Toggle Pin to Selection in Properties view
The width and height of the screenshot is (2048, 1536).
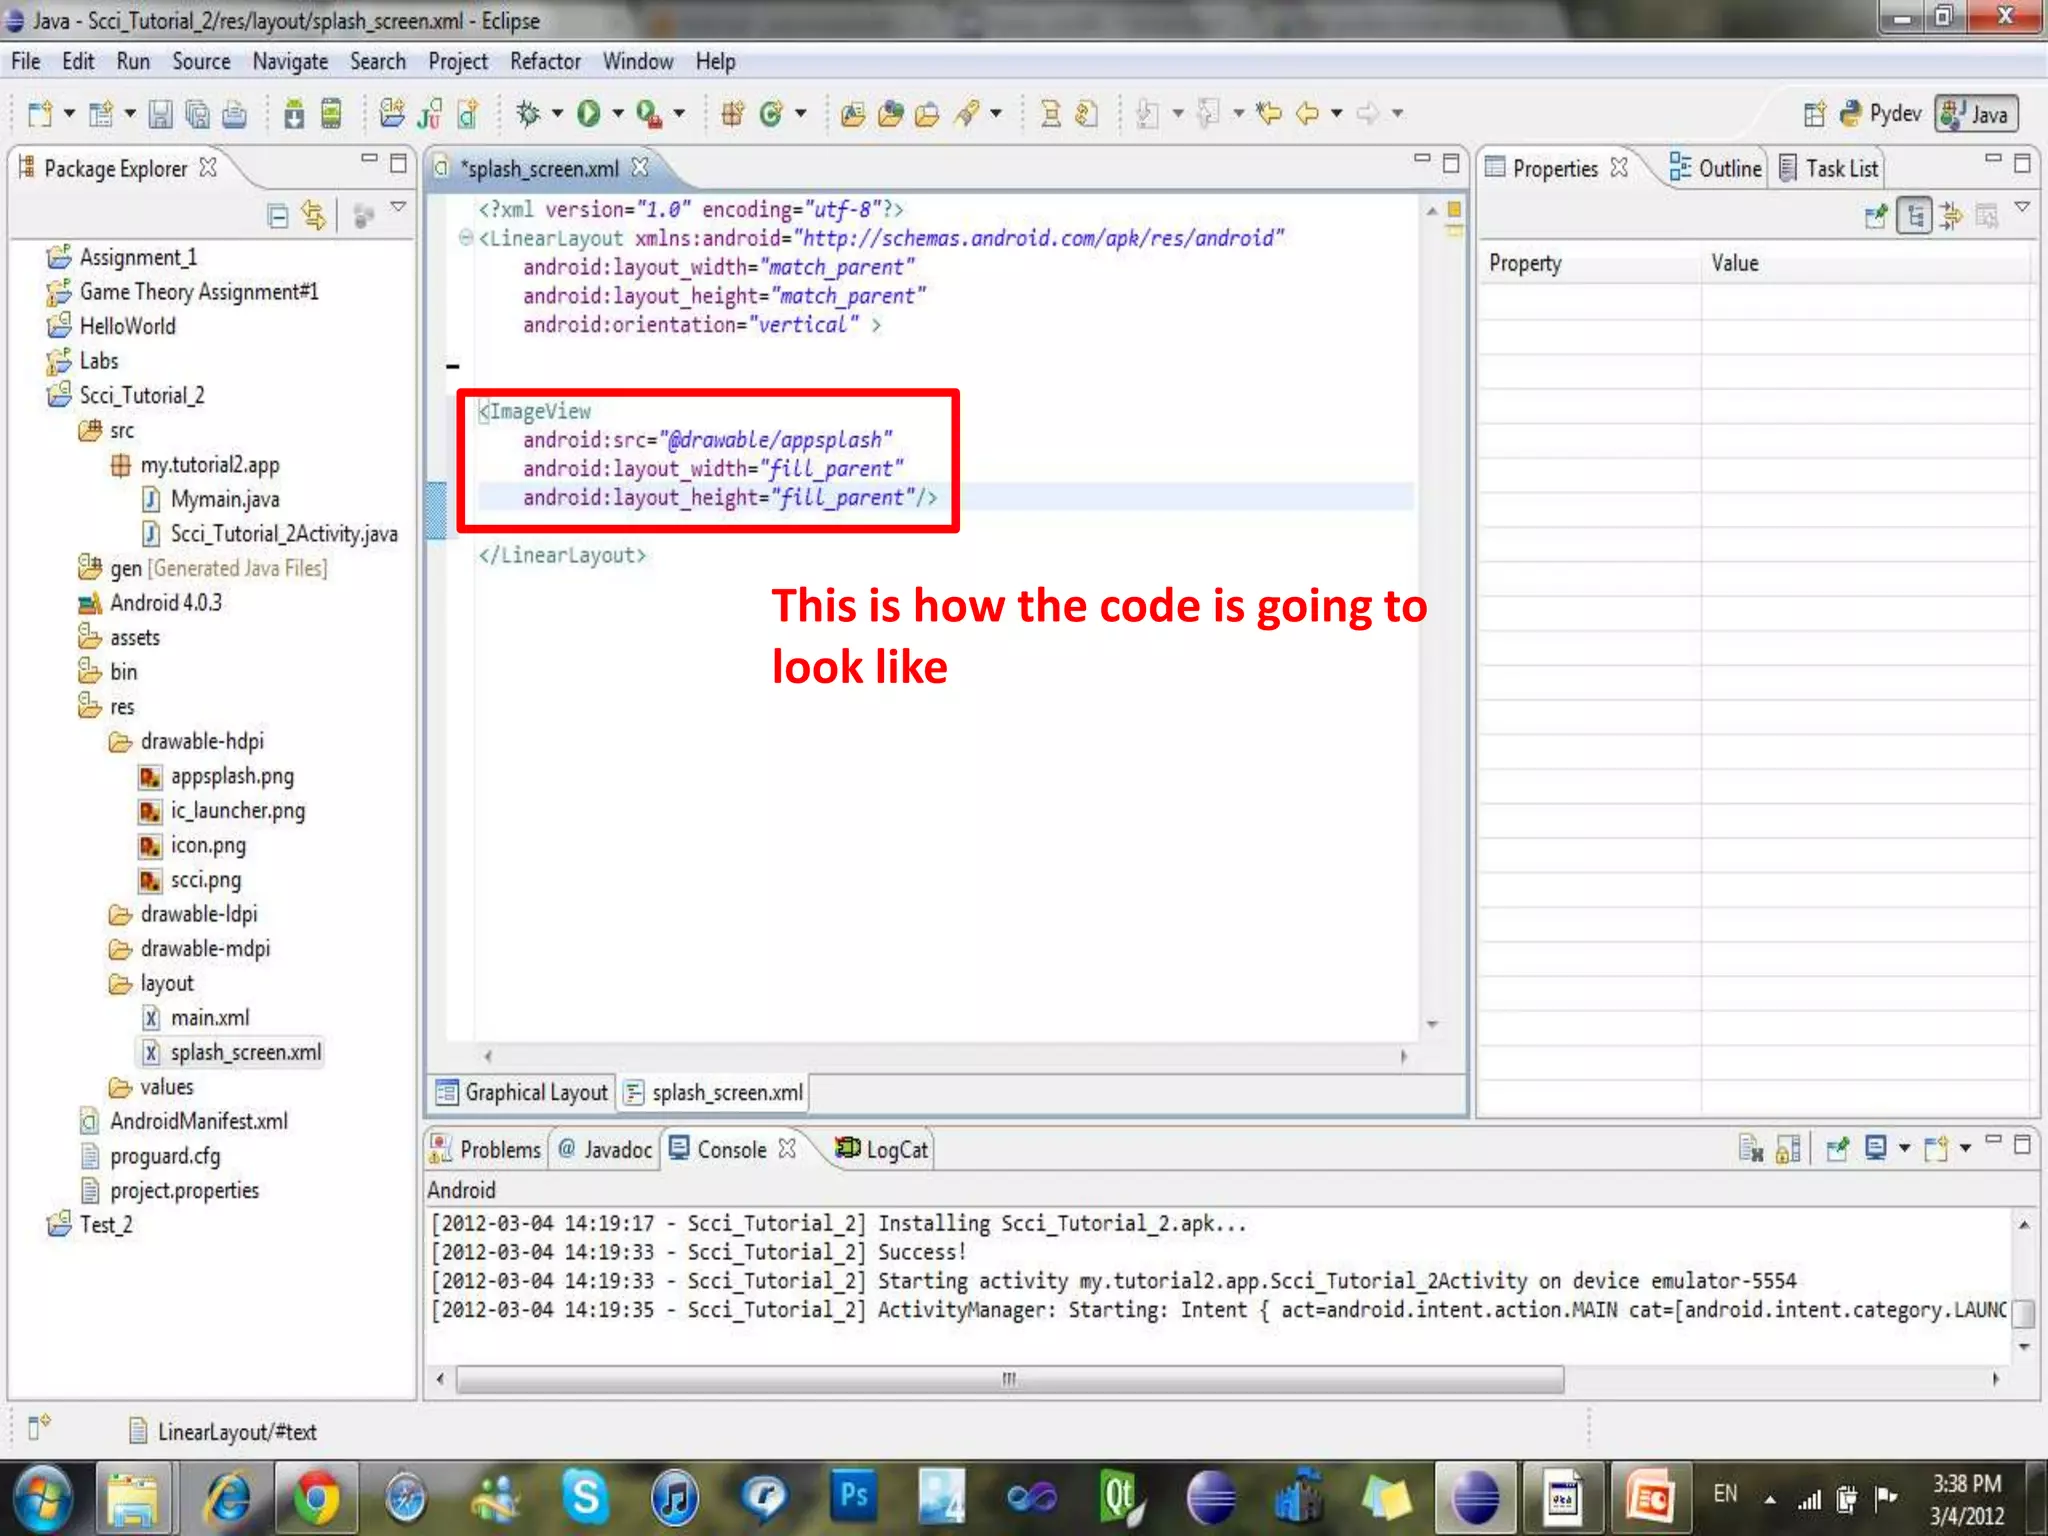[x=1876, y=215]
